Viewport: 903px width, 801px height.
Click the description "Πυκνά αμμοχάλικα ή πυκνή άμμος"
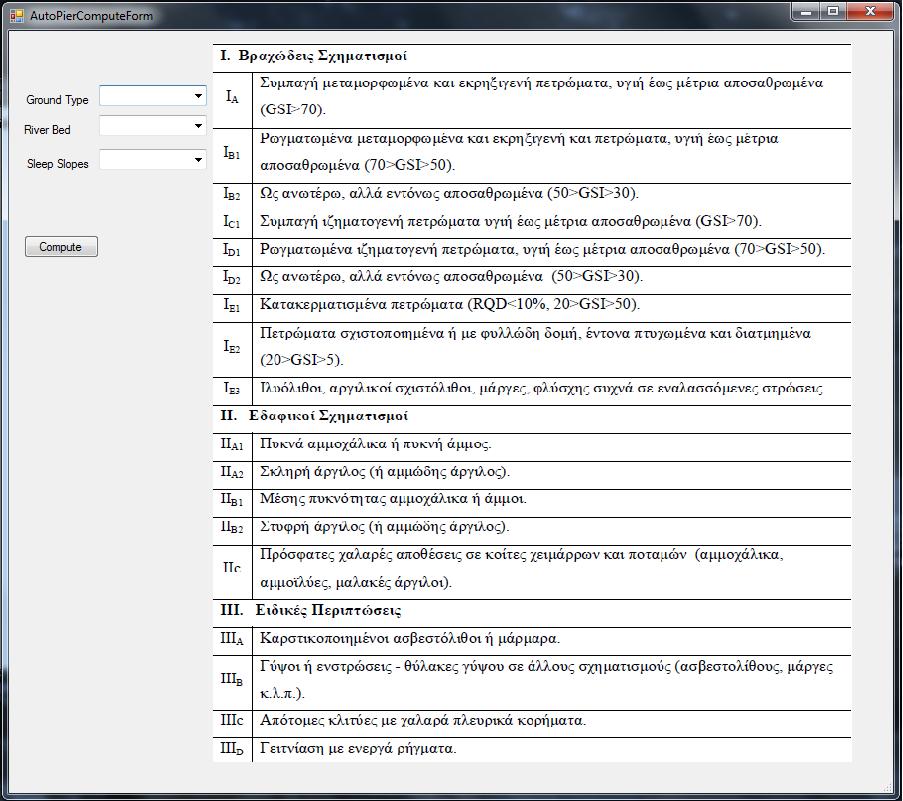pyautogui.click(x=375, y=444)
